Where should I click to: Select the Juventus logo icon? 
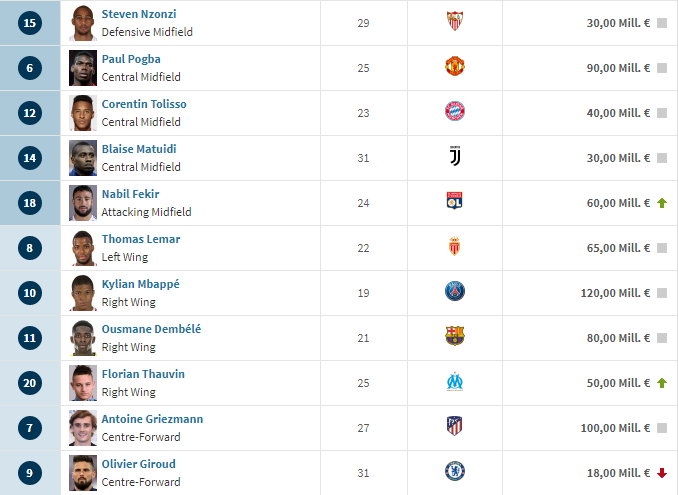(454, 156)
